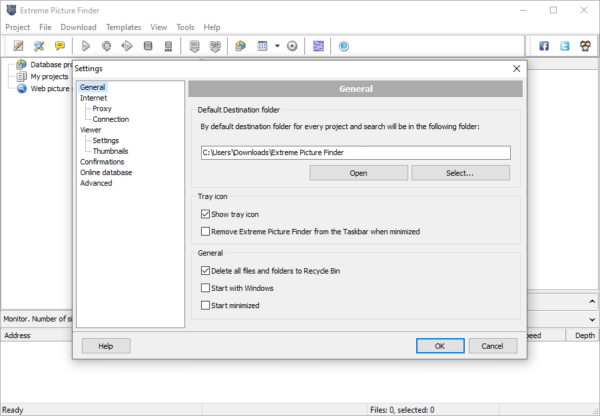Select Internet settings category
The width and height of the screenshot is (600, 416).
93,98
